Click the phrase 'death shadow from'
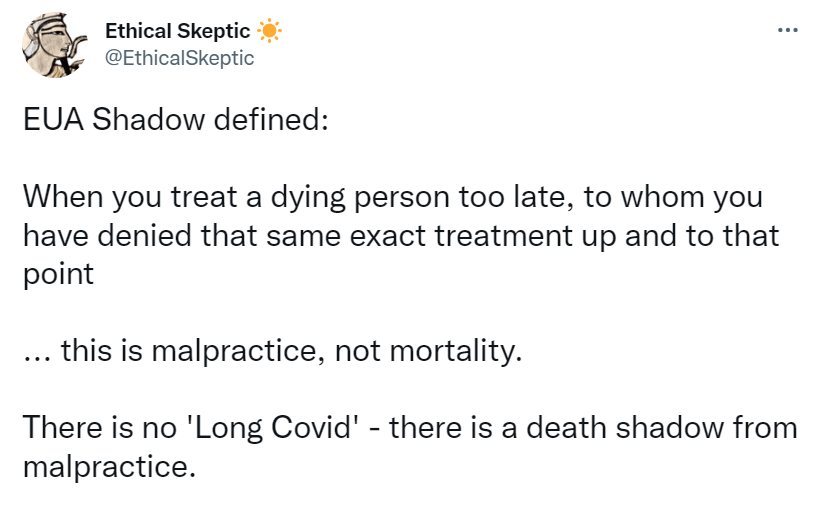 click(x=684, y=427)
